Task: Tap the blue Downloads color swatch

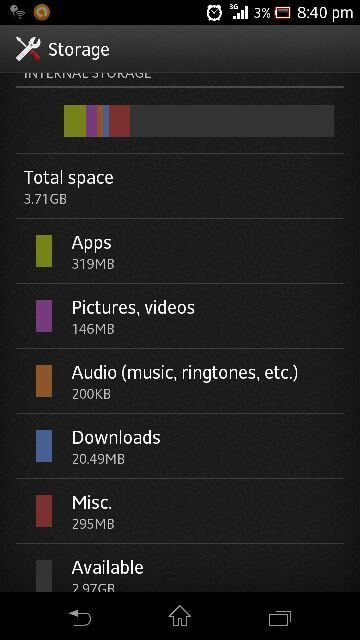Action: coord(44,446)
